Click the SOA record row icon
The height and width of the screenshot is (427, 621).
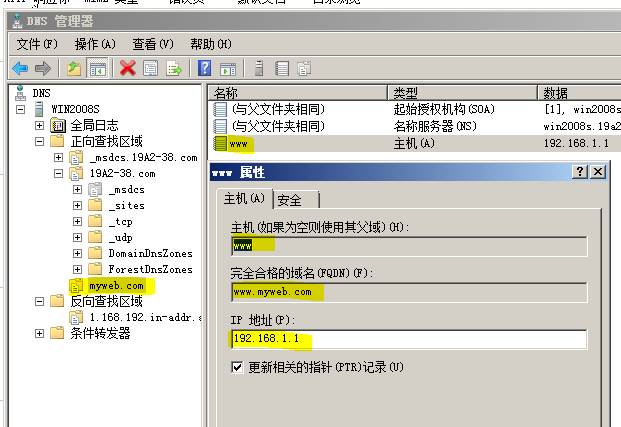point(220,109)
